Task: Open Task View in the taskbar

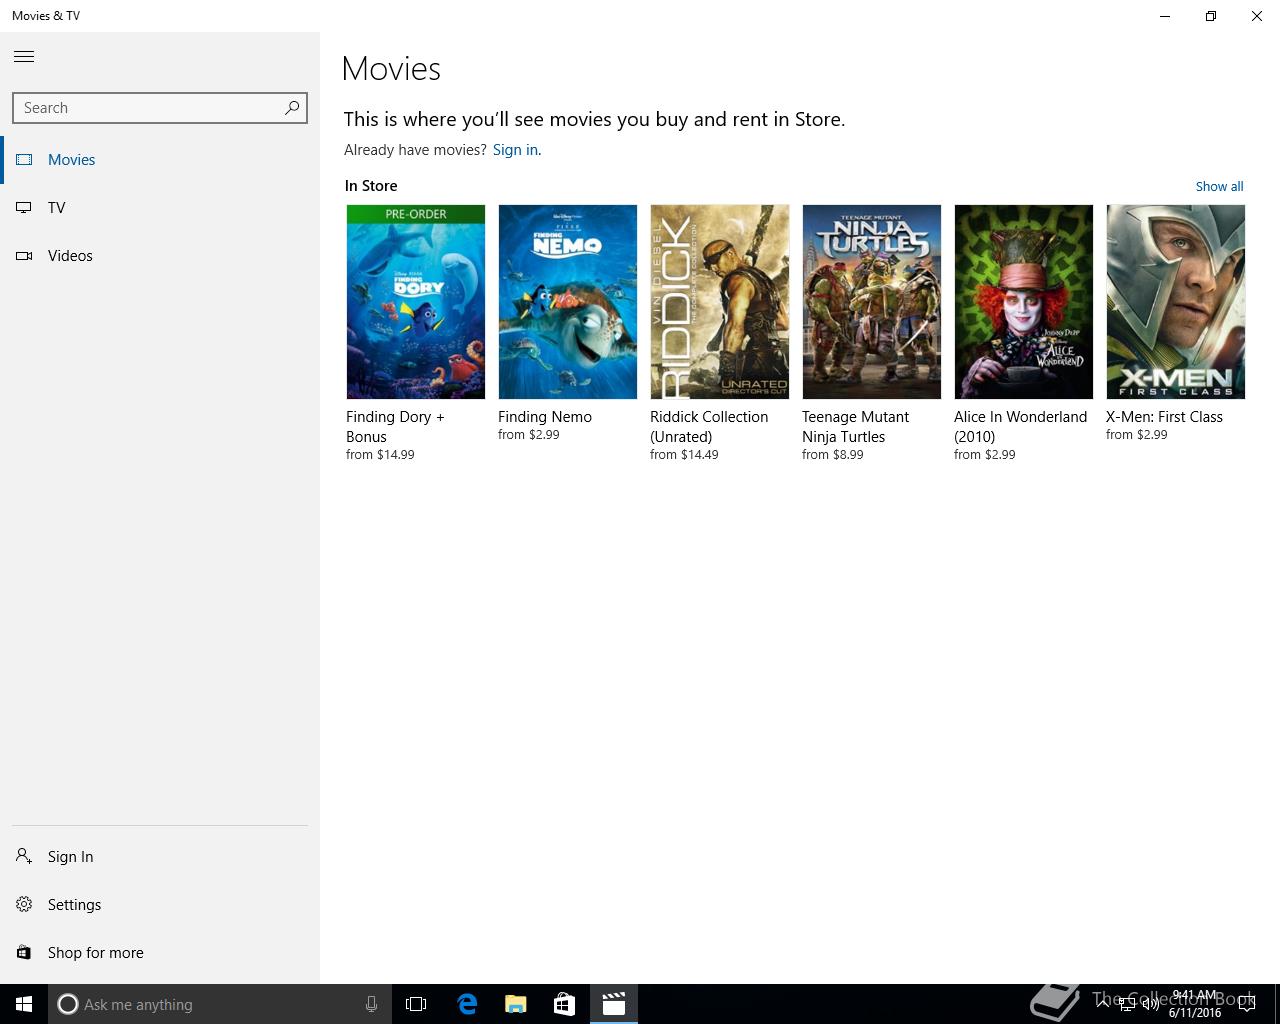Action: tap(416, 1004)
